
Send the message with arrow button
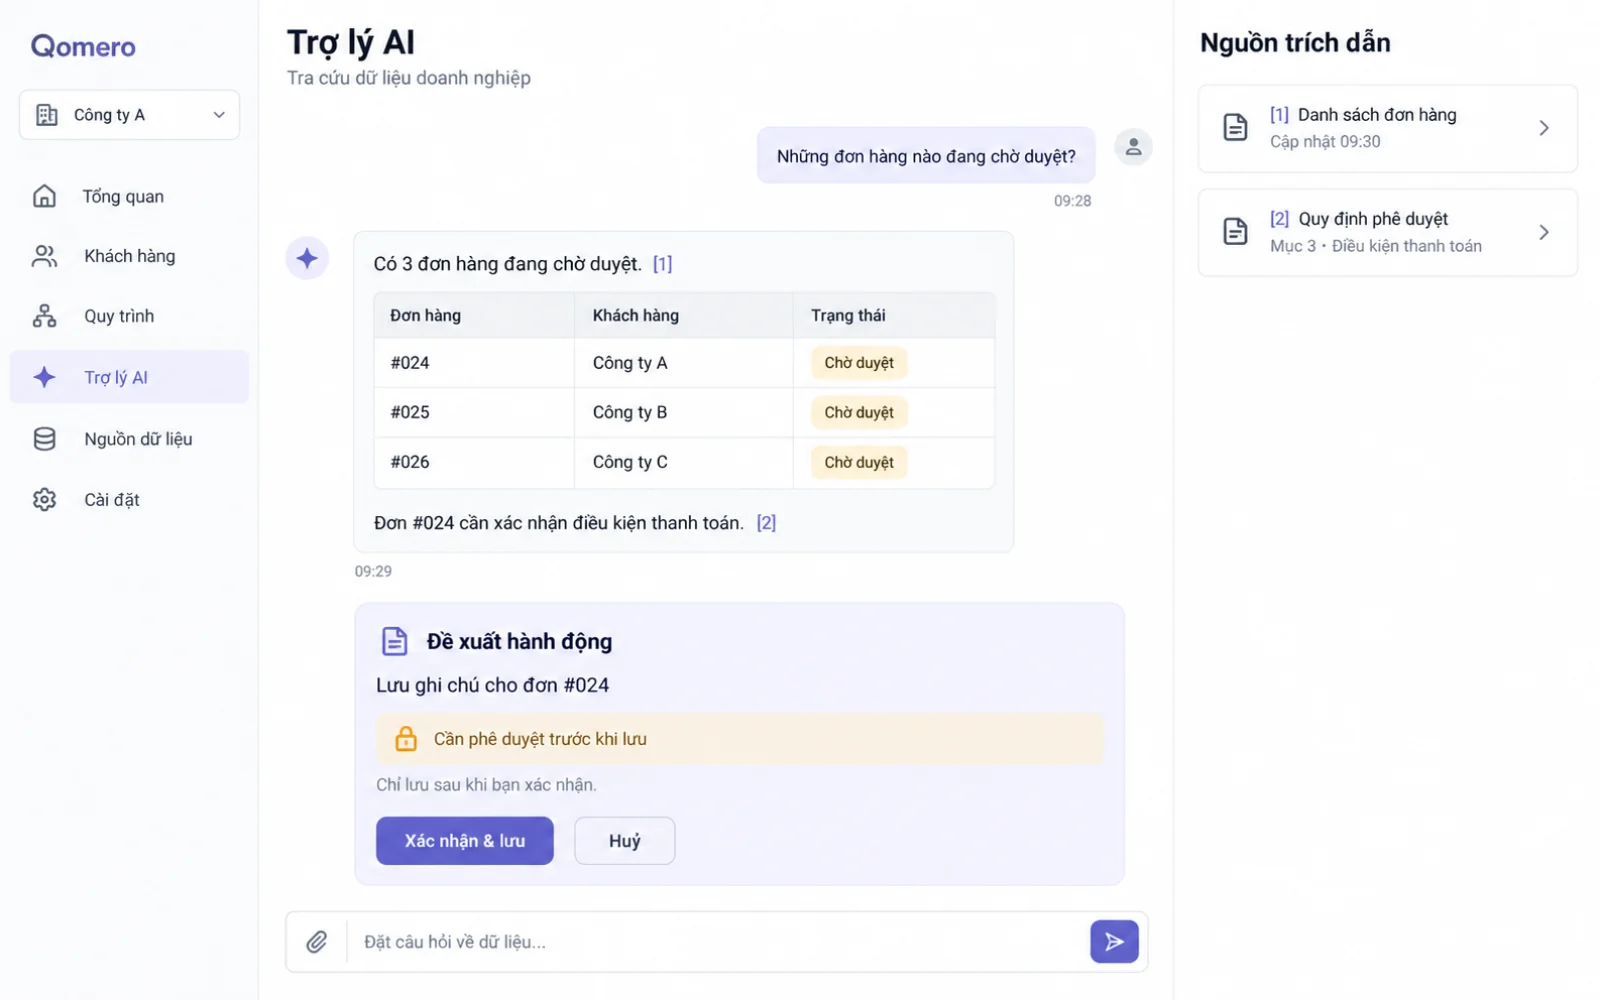click(1114, 941)
